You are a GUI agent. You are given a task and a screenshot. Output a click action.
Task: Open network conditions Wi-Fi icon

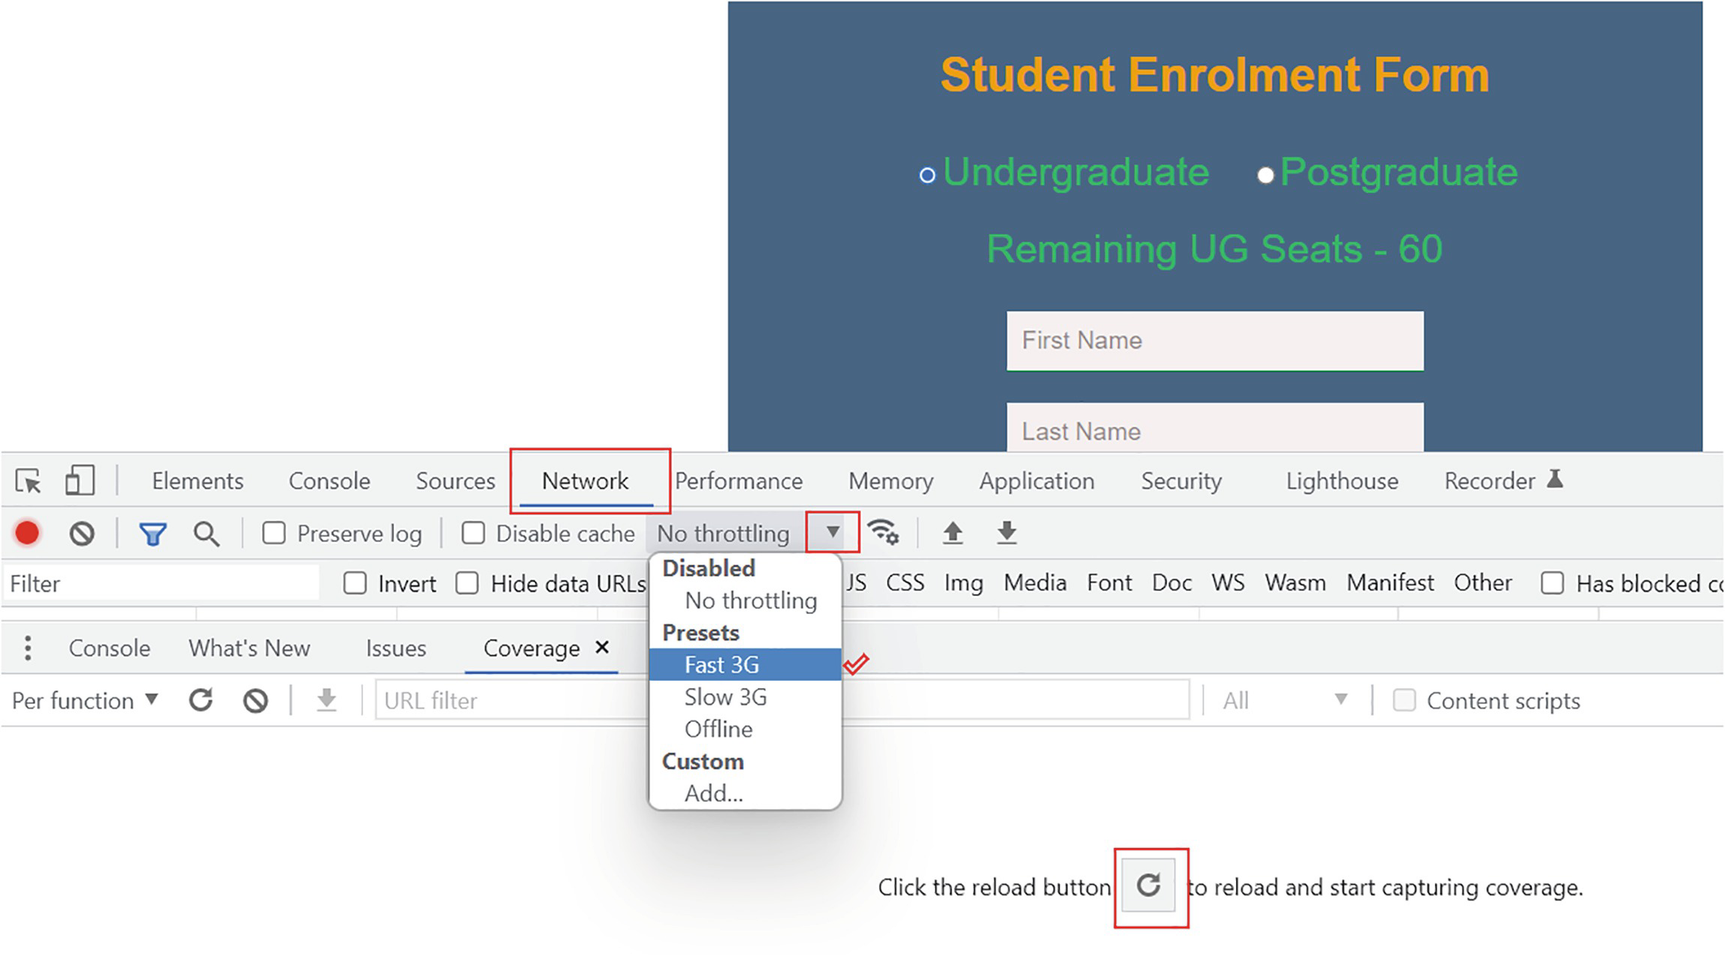point(882,533)
